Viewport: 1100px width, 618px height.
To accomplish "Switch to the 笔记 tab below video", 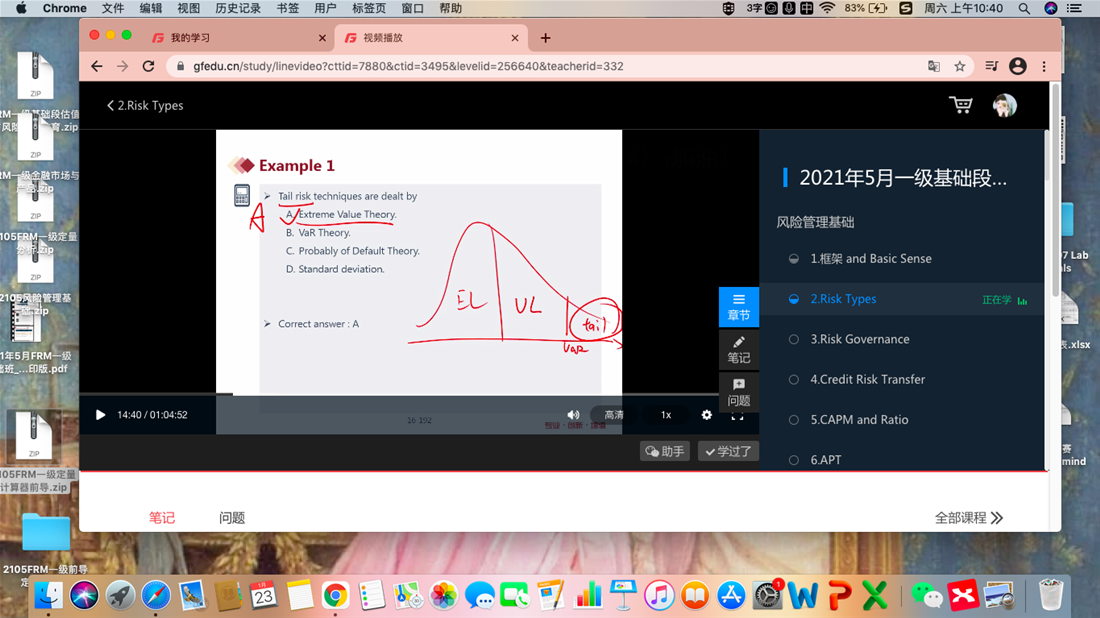I will pos(161,518).
